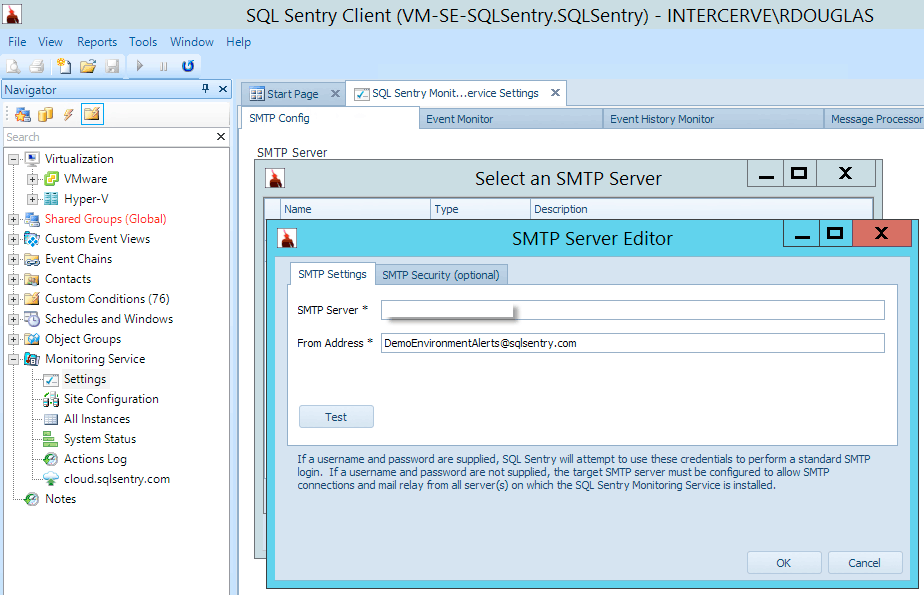Click the open folder toolbar icon
This screenshot has width=924, height=595.
coord(88,66)
